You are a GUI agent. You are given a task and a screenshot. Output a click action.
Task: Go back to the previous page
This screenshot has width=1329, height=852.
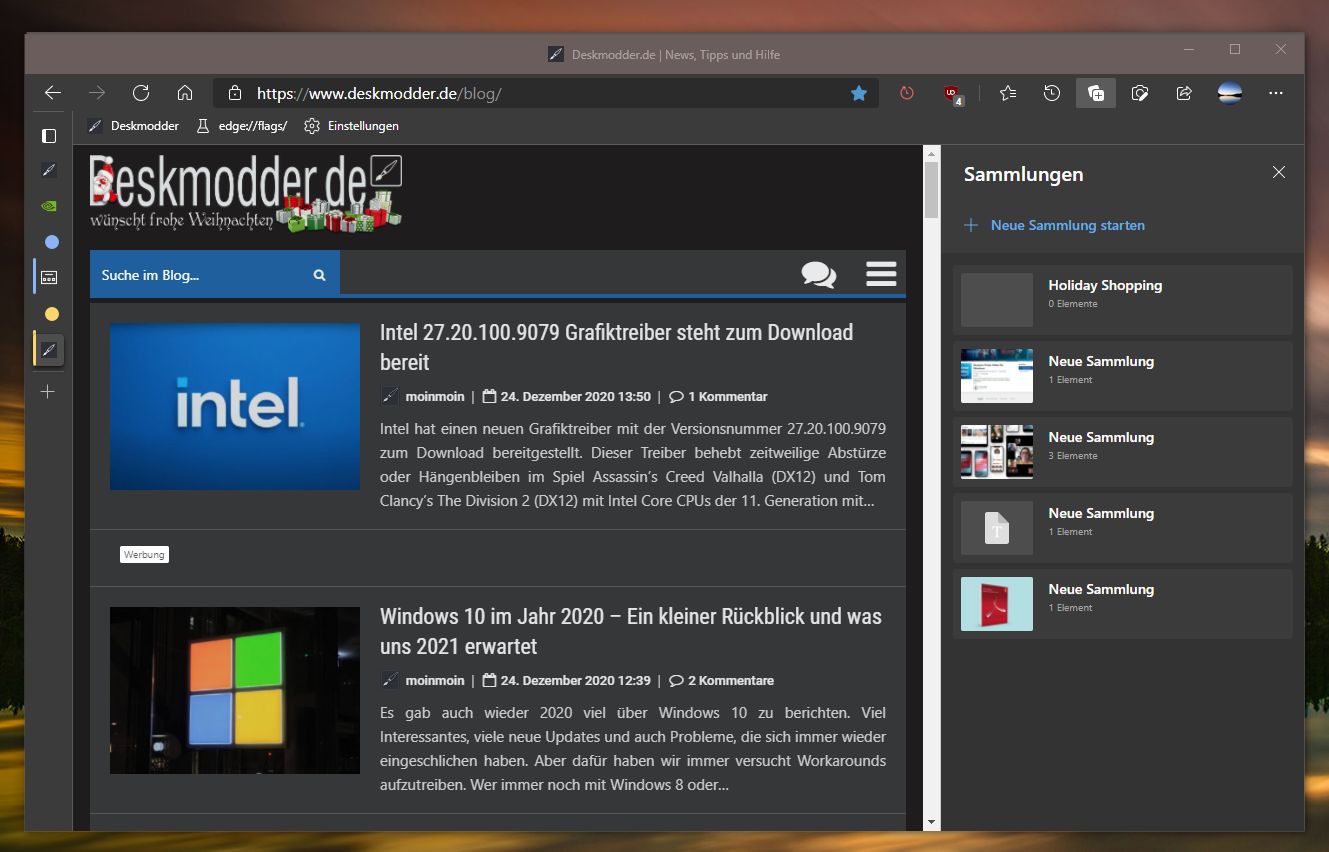pyautogui.click(x=53, y=93)
